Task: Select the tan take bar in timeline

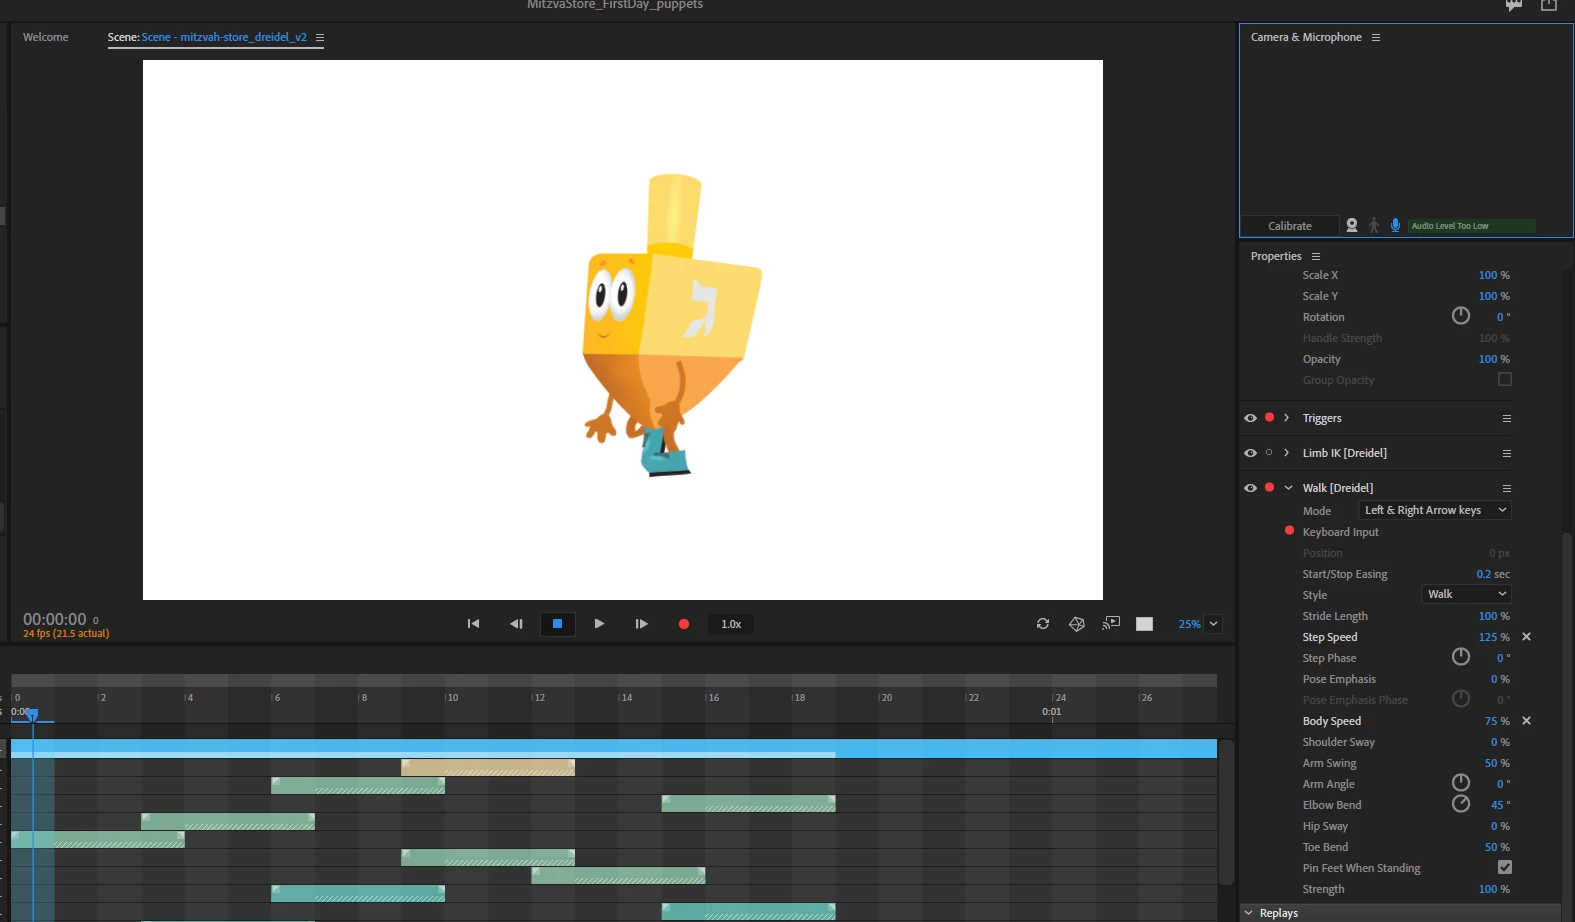Action: coord(488,767)
